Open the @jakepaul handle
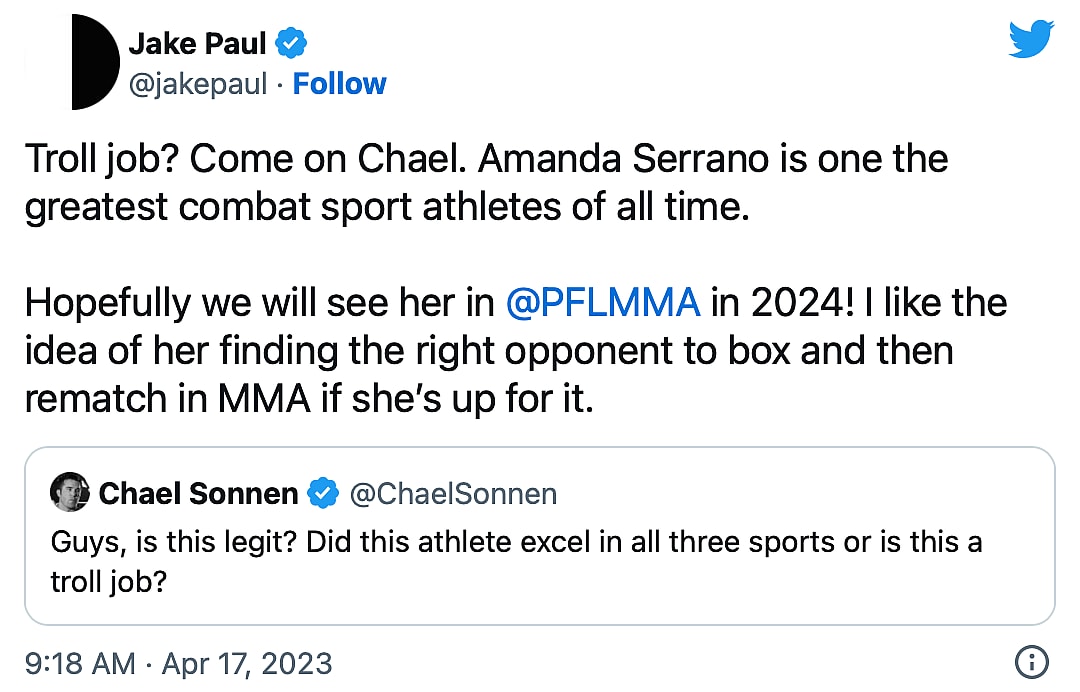 (198, 84)
